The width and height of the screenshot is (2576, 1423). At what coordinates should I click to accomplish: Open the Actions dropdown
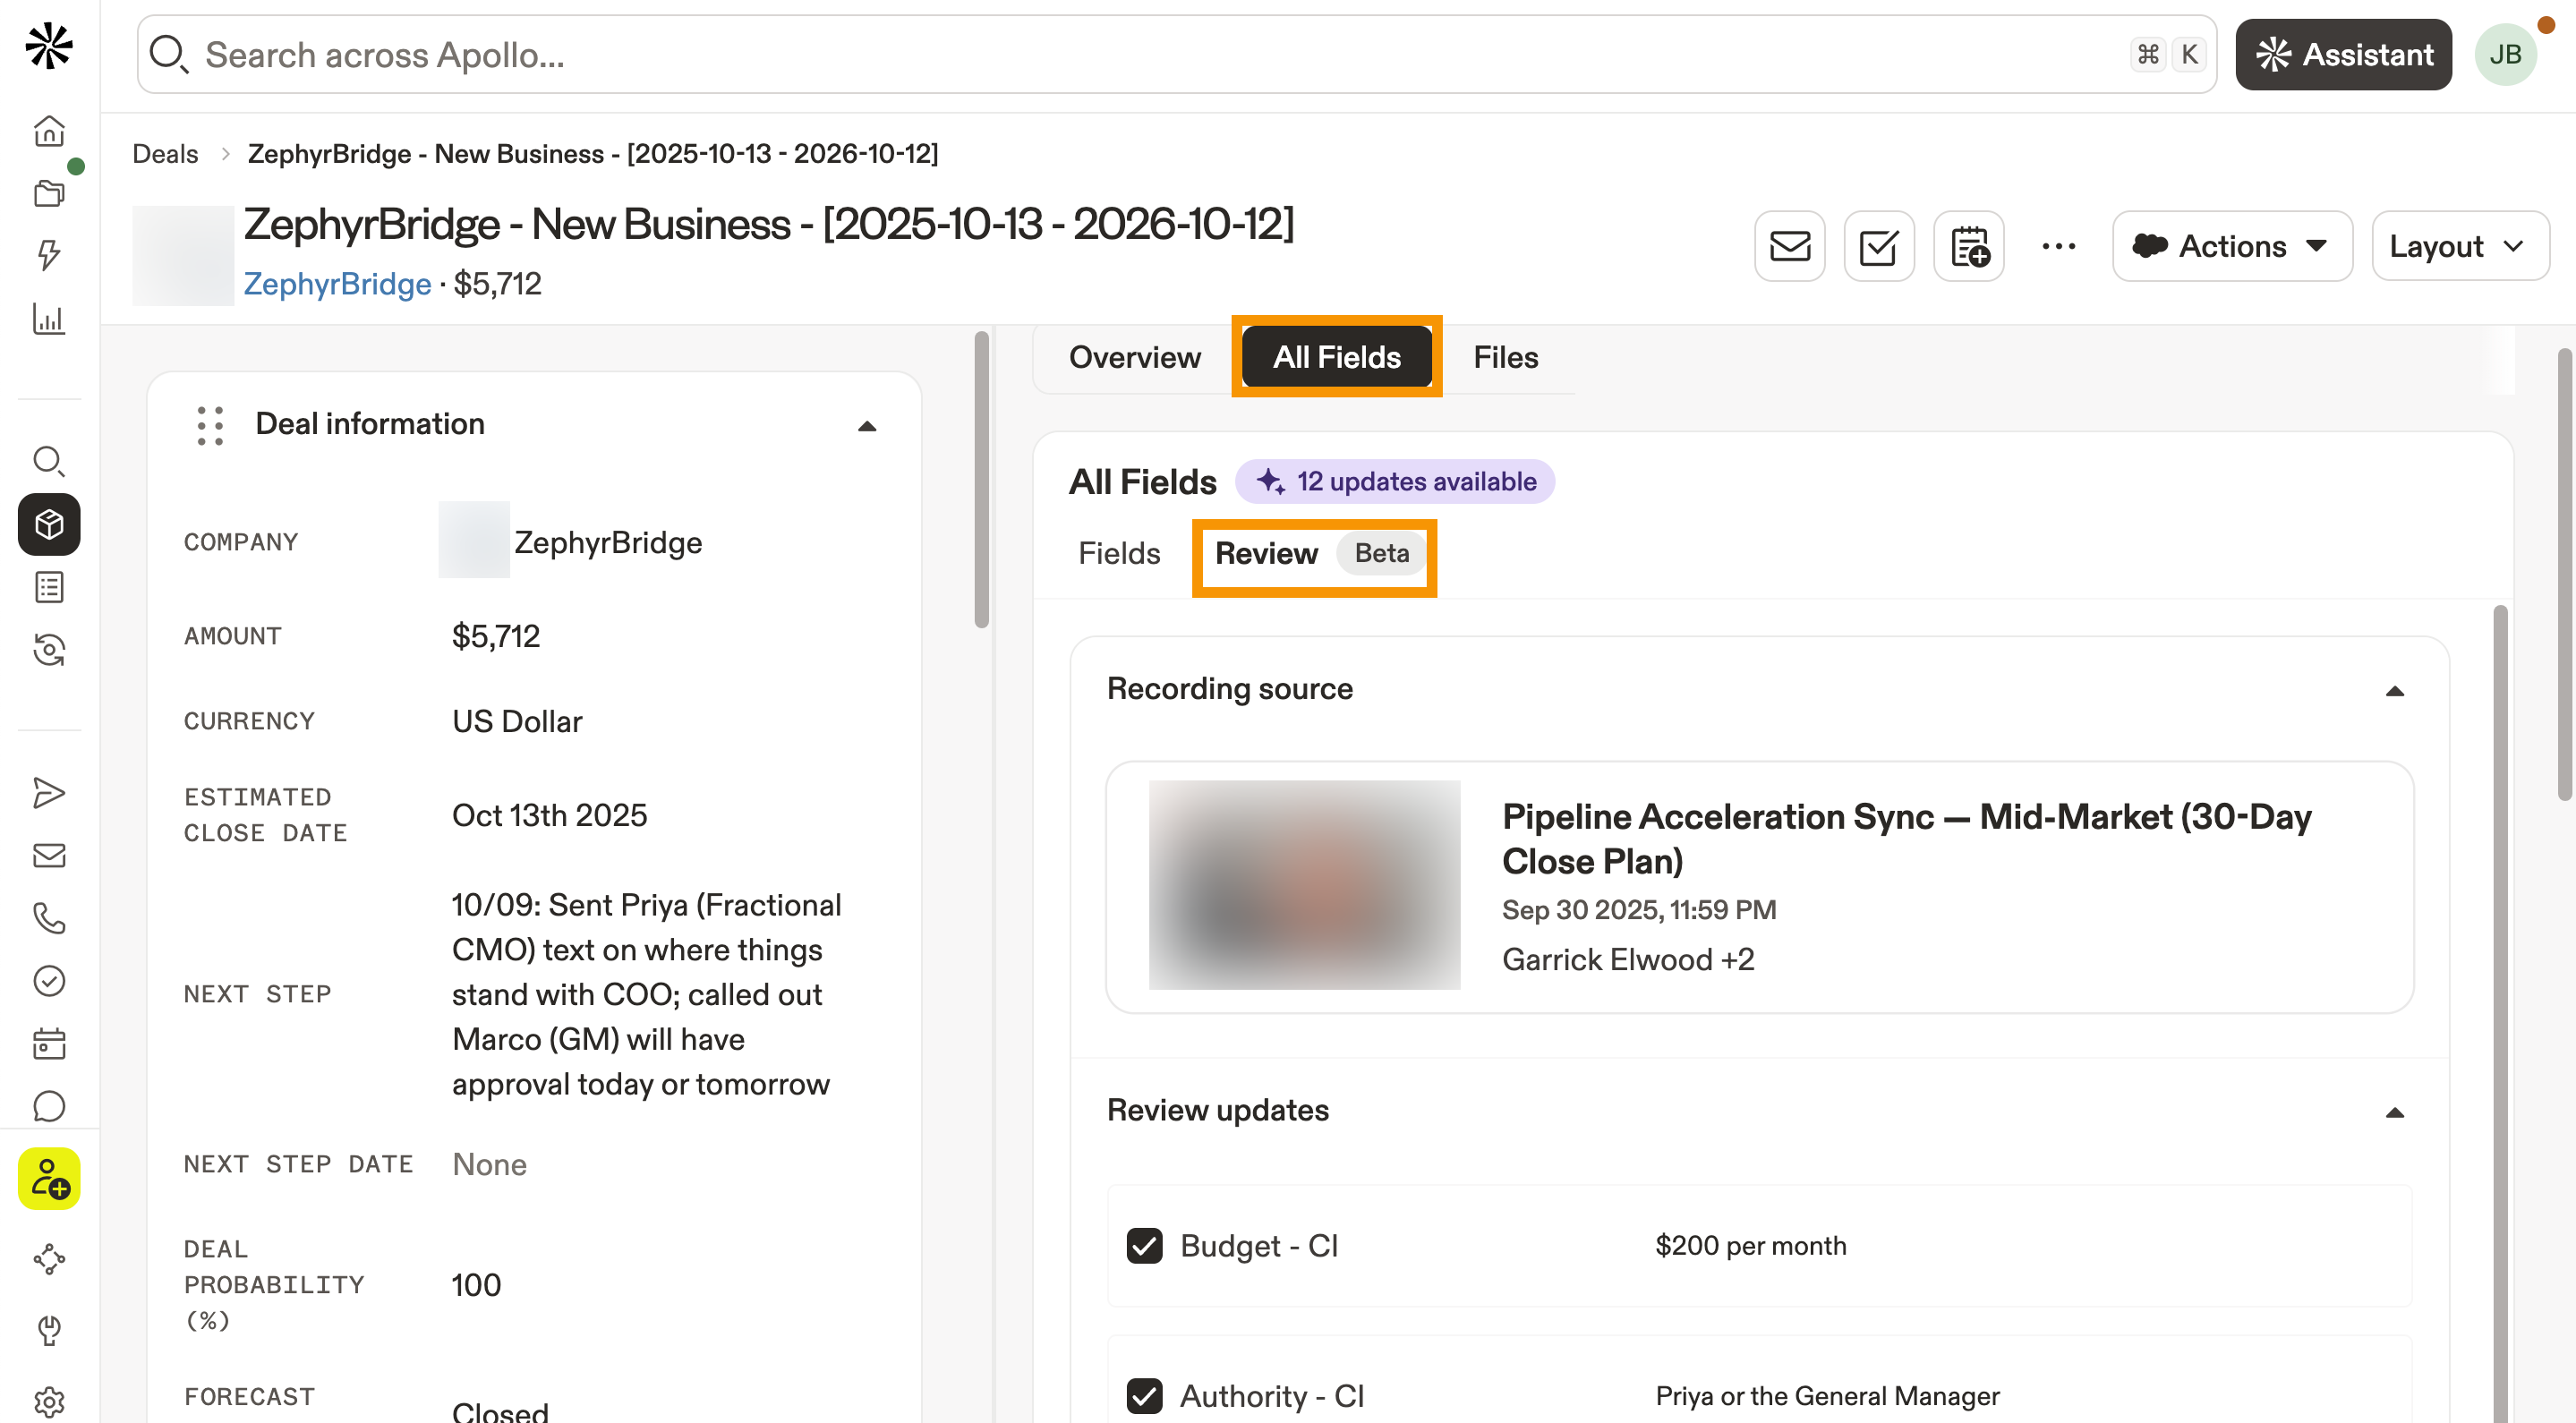2231,246
